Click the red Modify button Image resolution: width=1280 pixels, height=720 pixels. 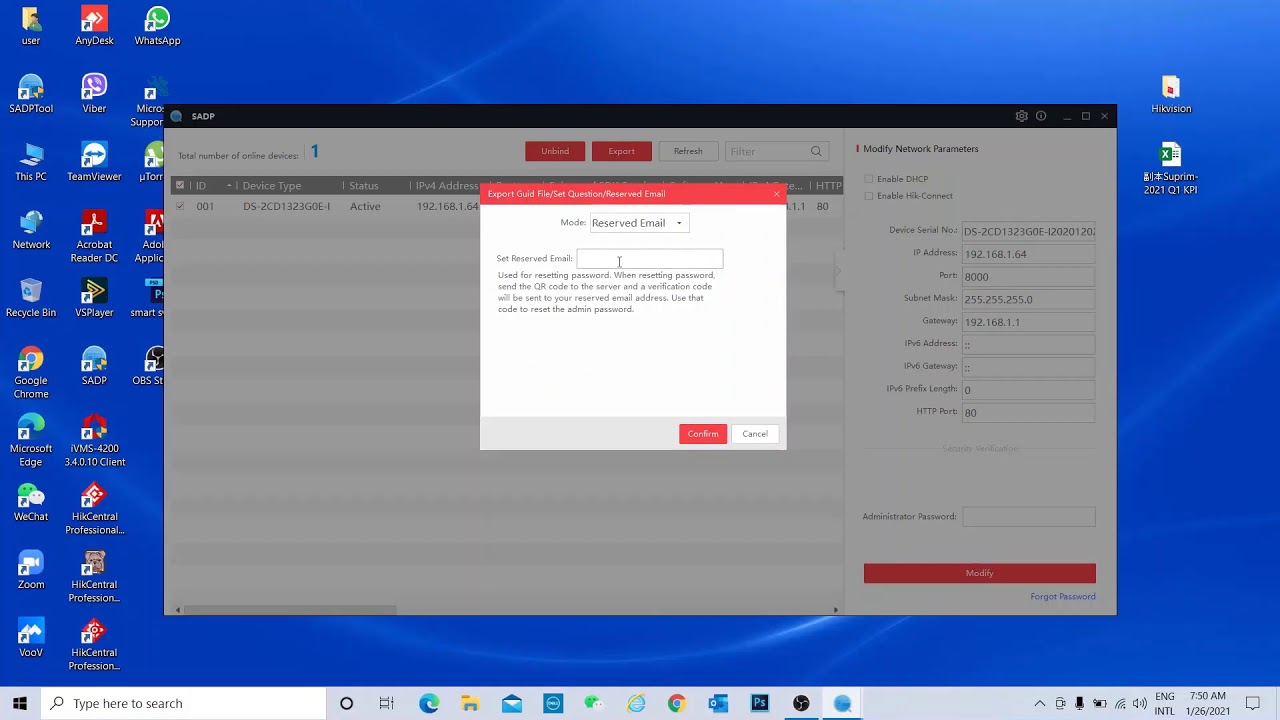click(980, 573)
